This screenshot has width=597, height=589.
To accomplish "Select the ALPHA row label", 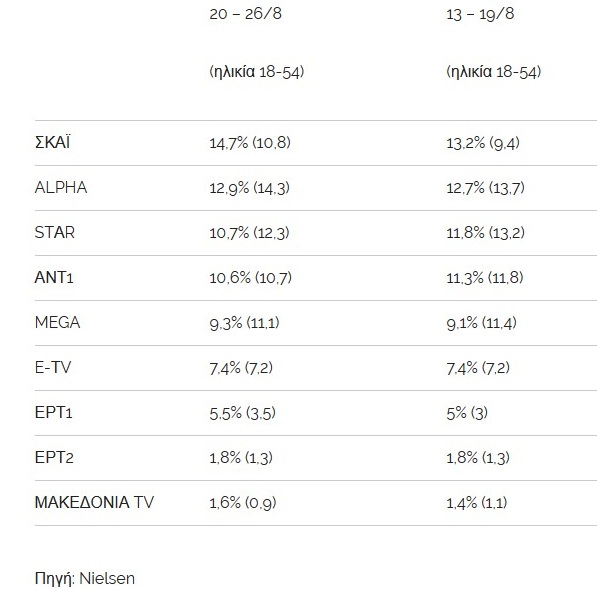I will [x=61, y=188].
